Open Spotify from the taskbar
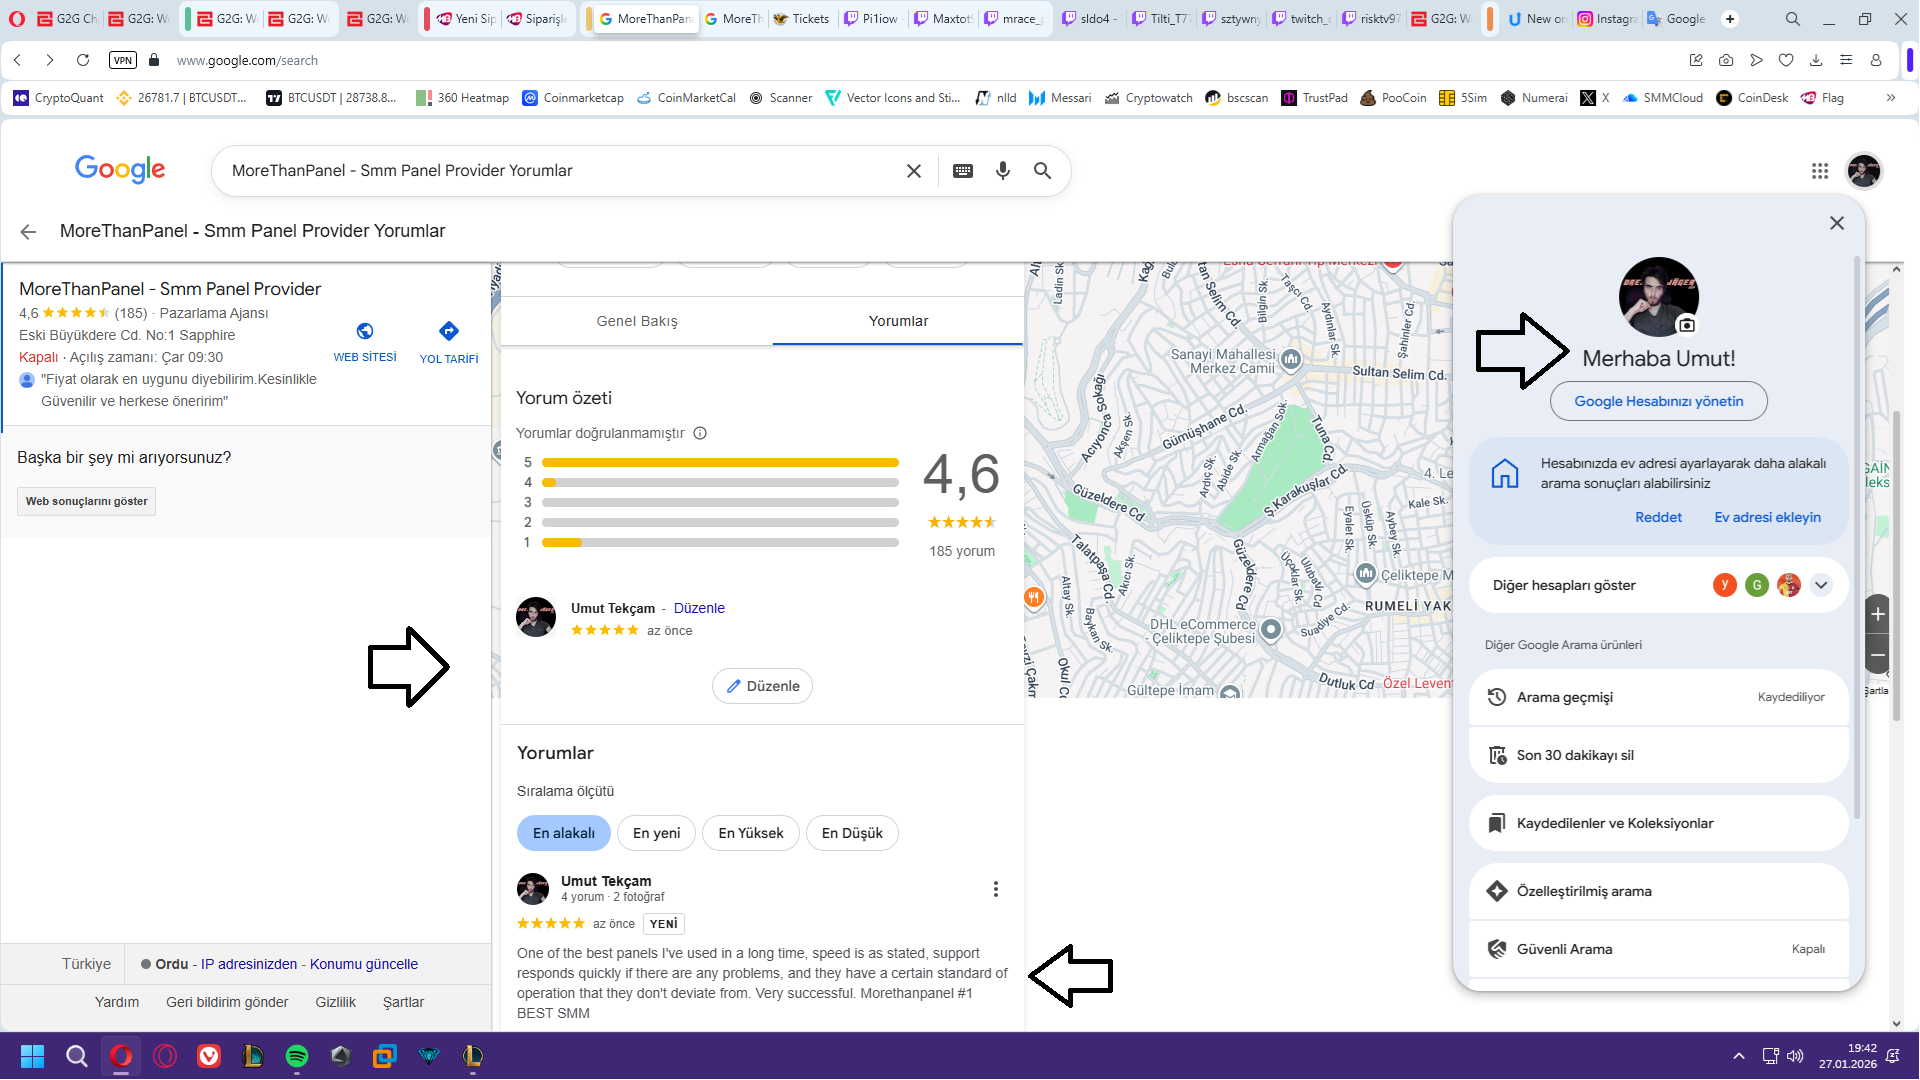The image size is (1920, 1080). tap(297, 1056)
